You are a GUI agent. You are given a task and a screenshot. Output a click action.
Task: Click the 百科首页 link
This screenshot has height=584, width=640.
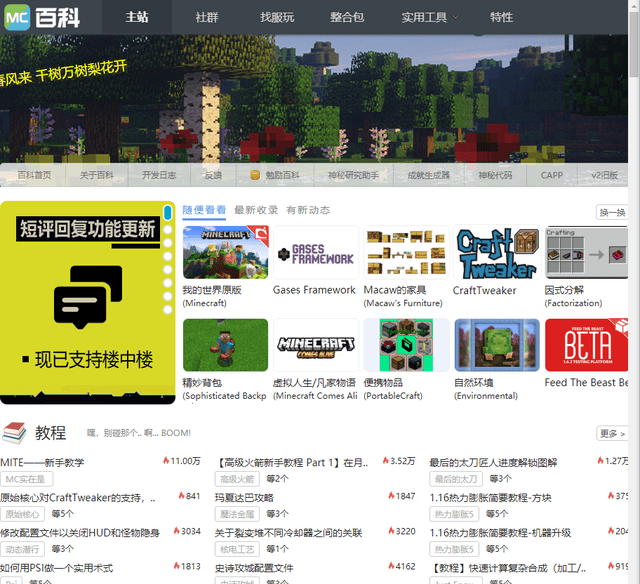point(34,175)
